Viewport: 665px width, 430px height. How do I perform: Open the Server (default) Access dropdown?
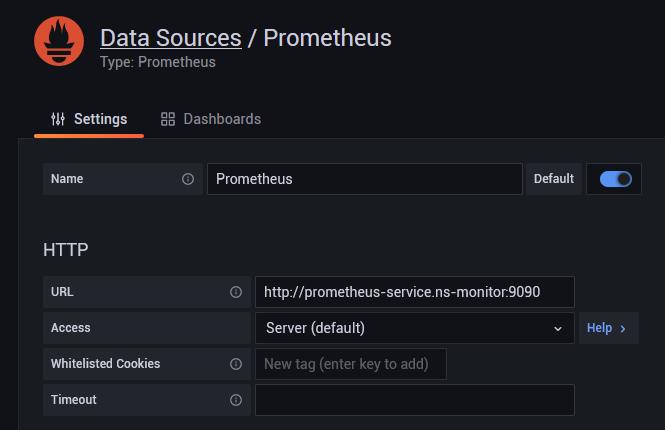pos(415,328)
